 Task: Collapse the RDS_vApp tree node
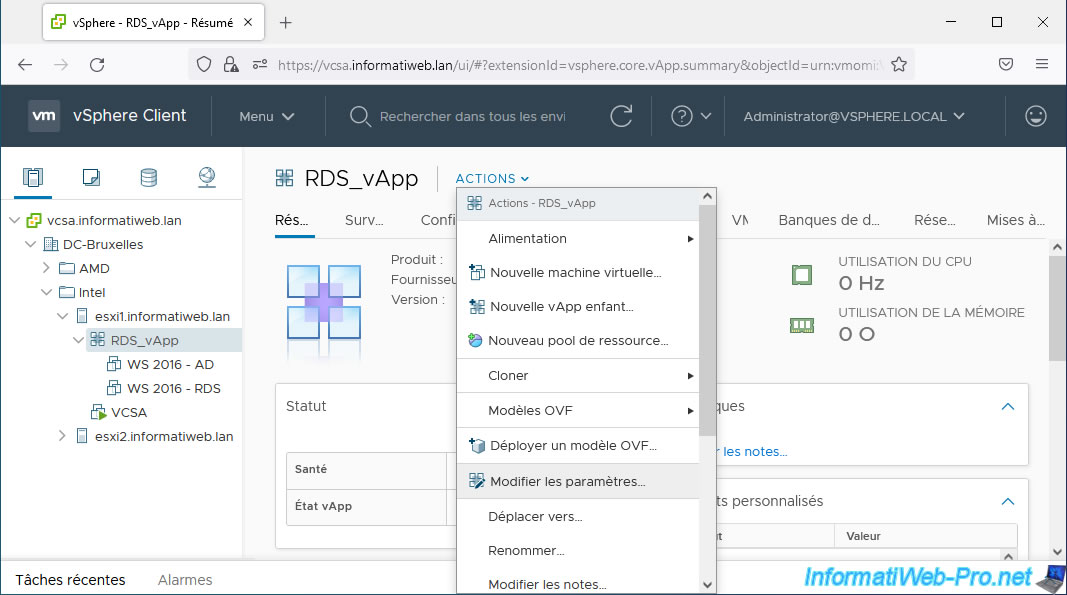[x=78, y=340]
